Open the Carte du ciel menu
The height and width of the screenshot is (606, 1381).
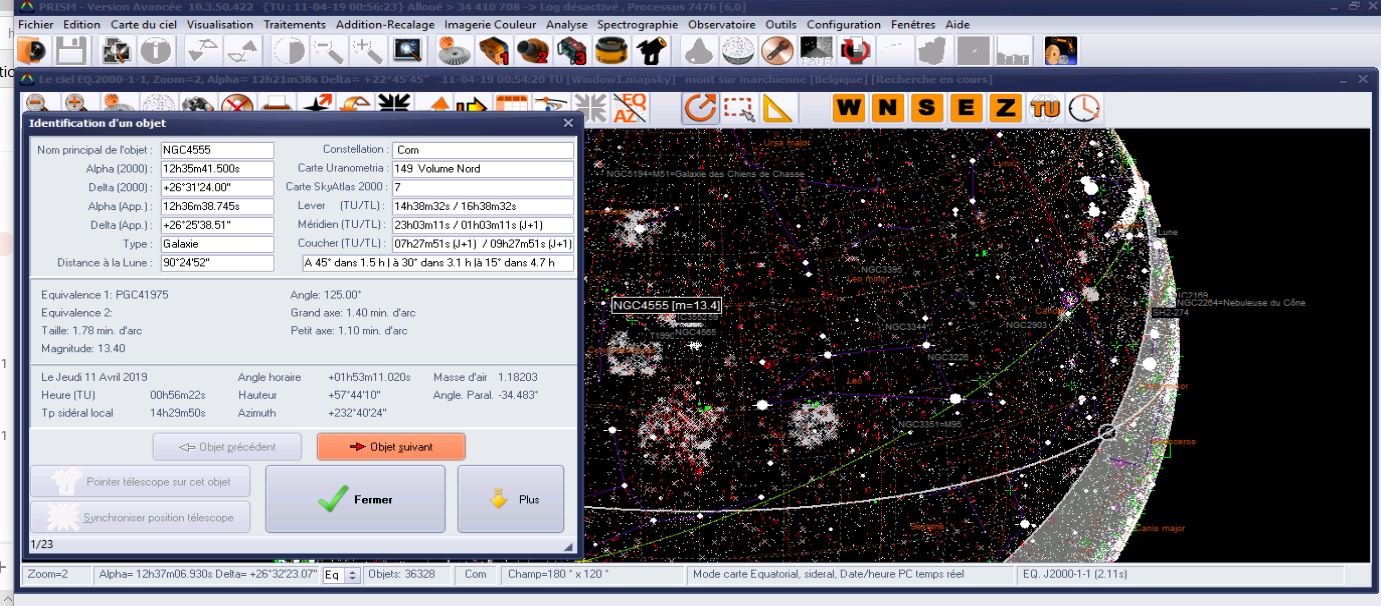[x=143, y=24]
